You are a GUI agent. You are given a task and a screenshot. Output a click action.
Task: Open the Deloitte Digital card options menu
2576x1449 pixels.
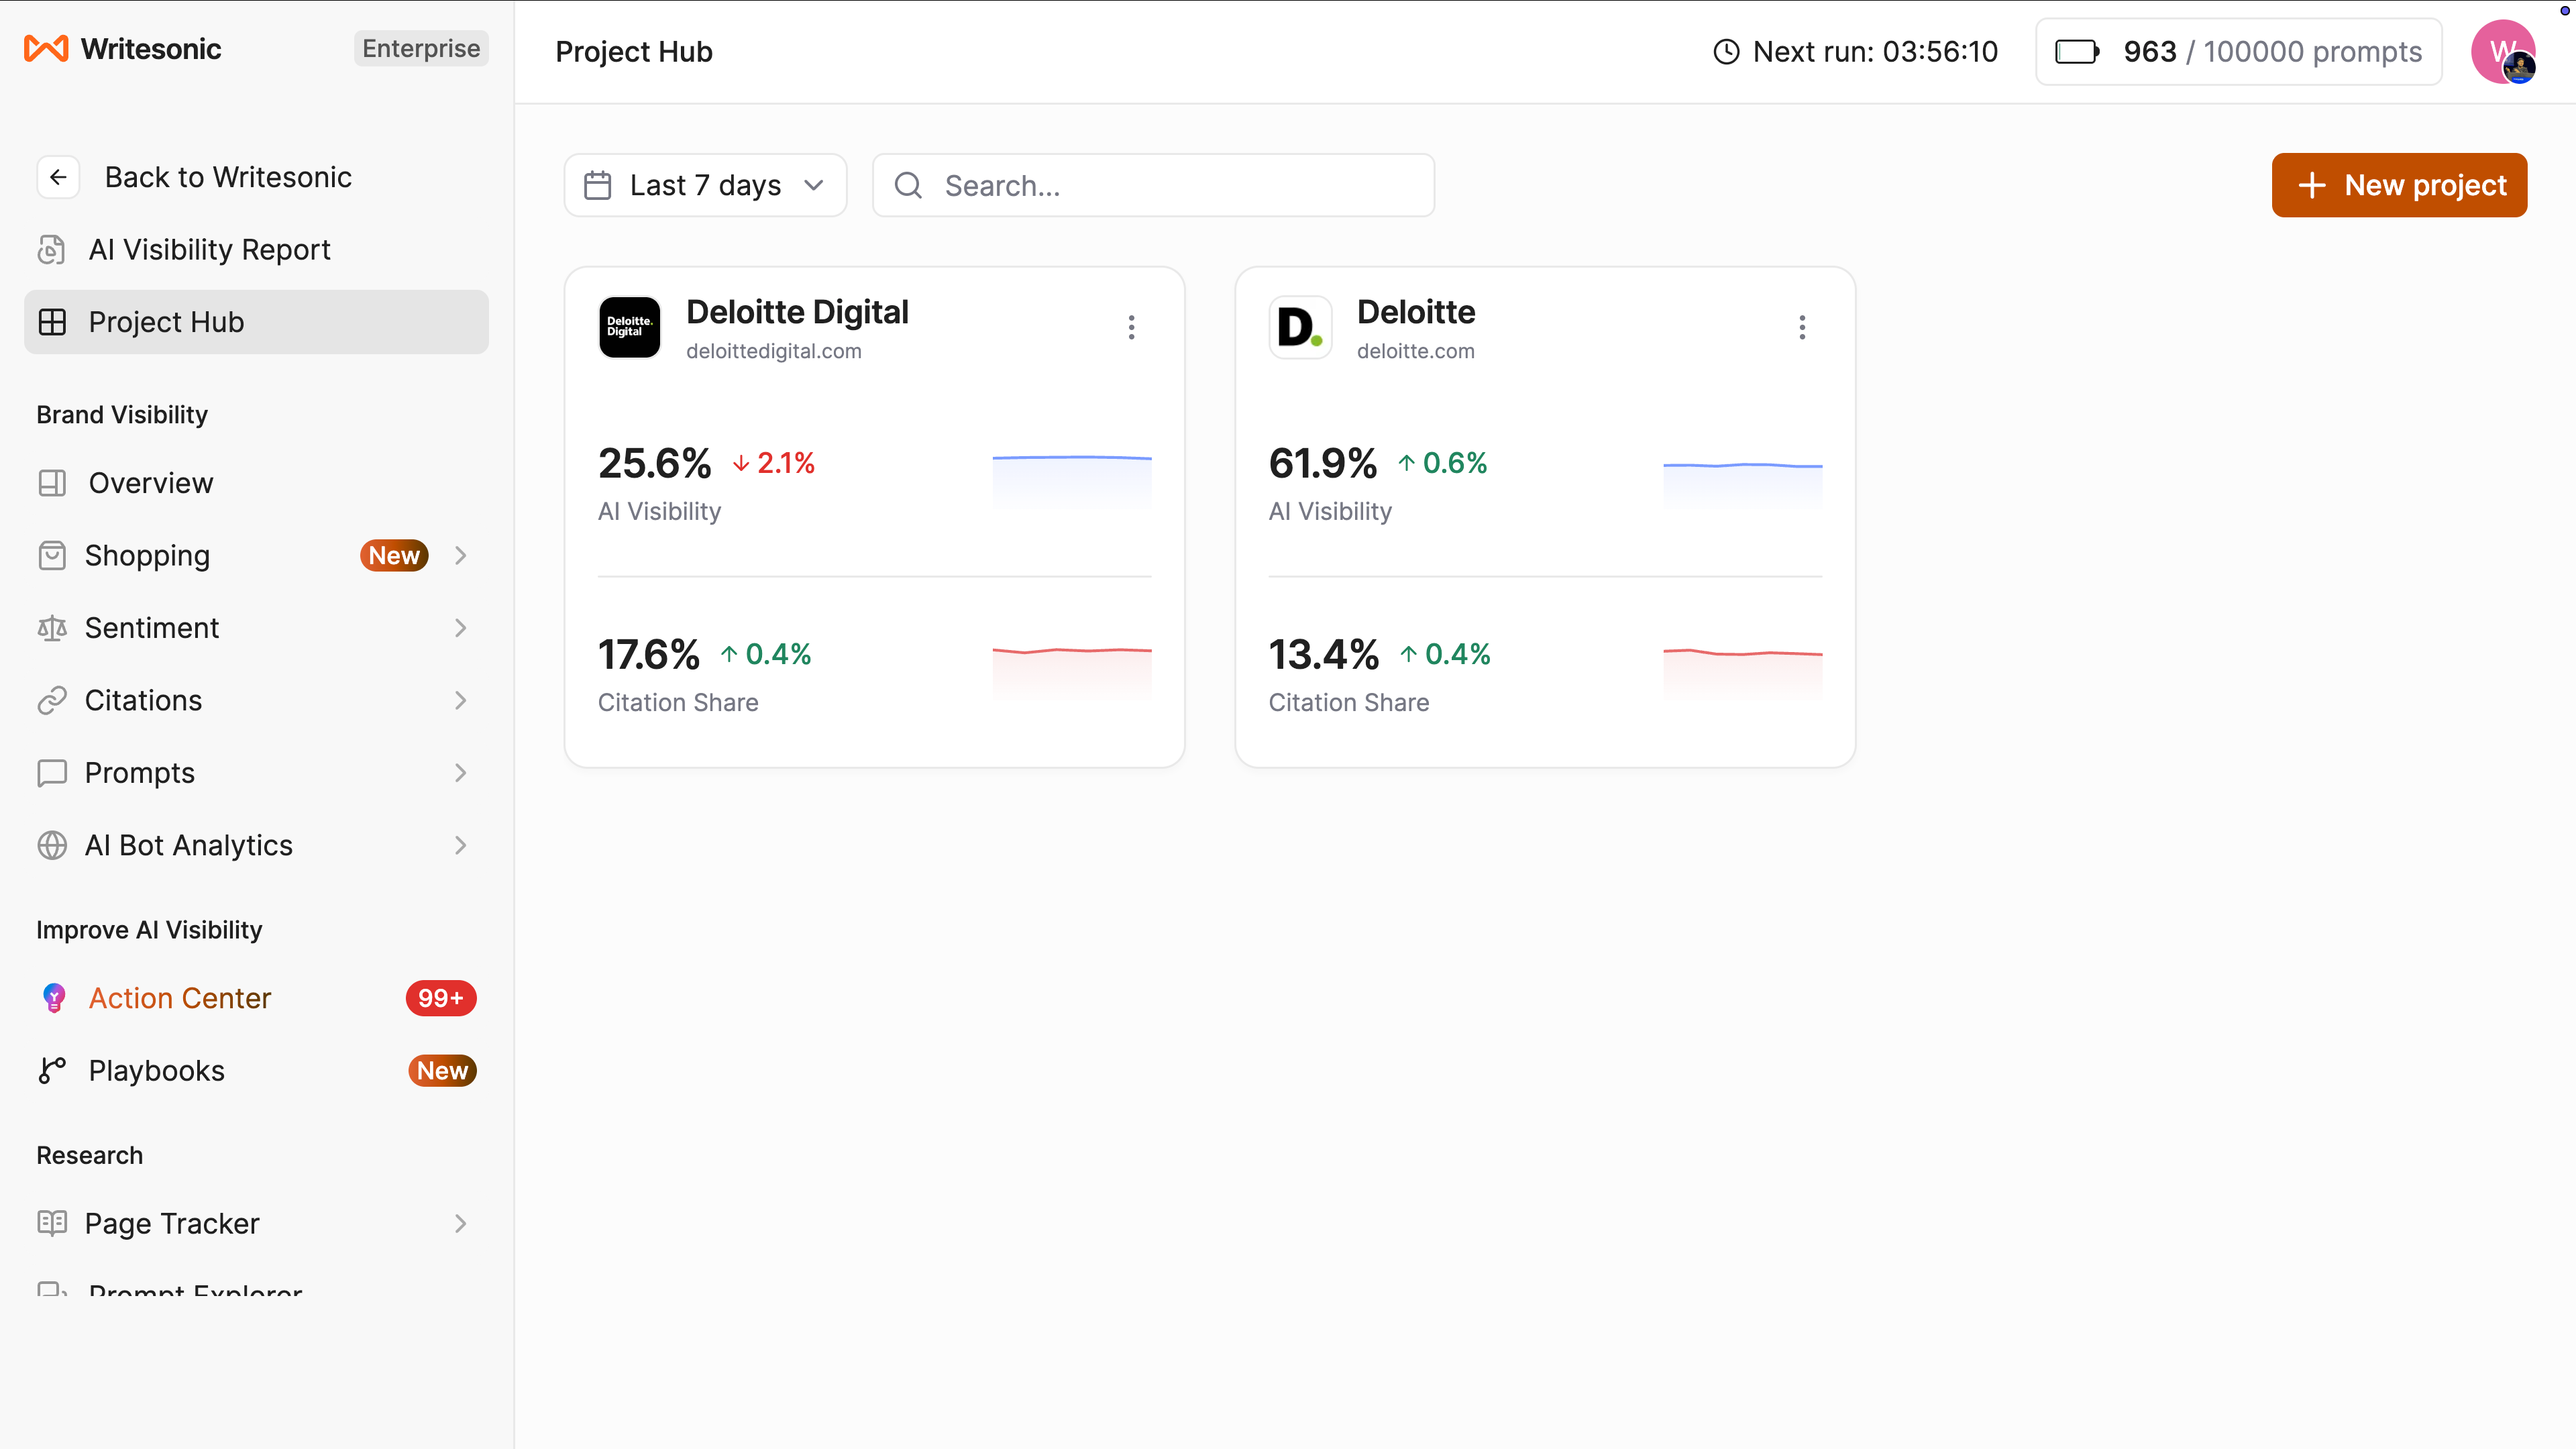pyautogui.click(x=1131, y=328)
